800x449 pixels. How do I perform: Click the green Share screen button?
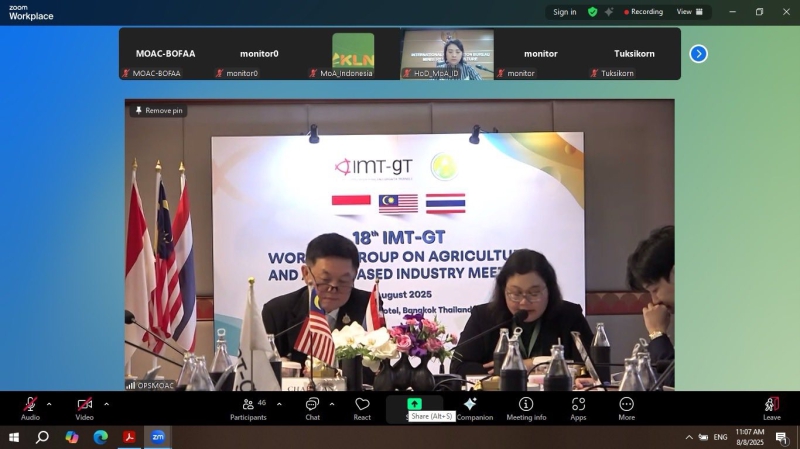tap(414, 404)
